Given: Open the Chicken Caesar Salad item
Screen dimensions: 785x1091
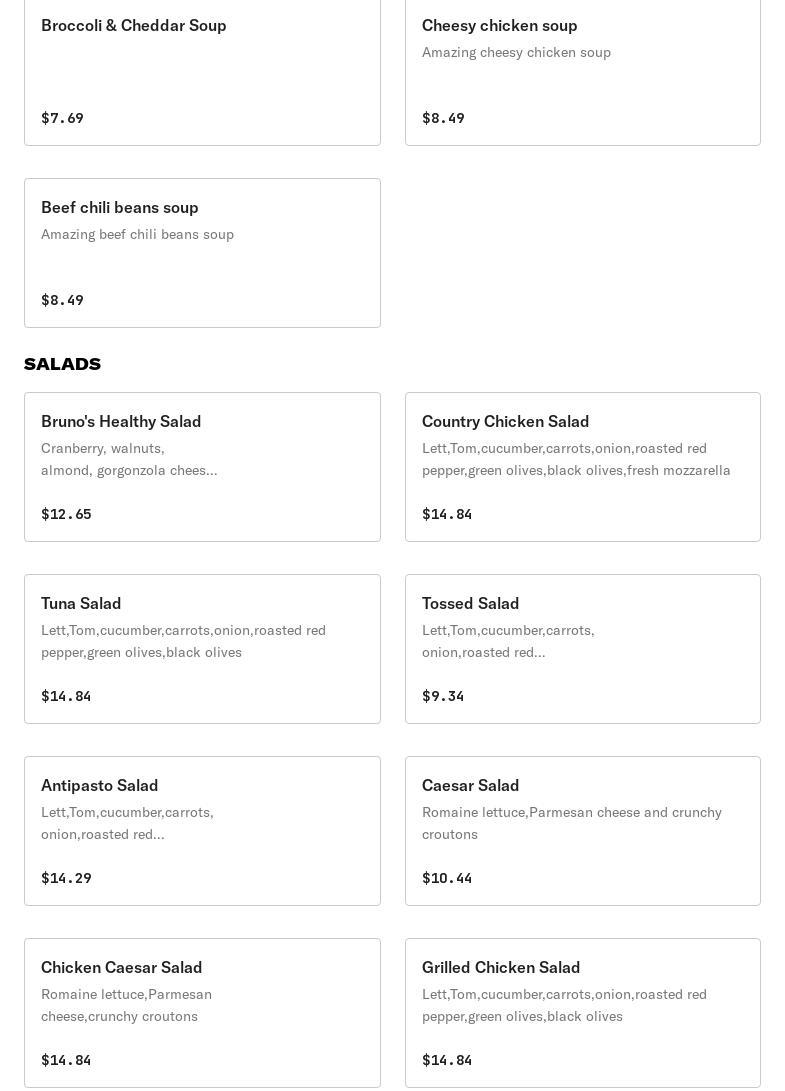Looking at the screenshot, I should click(x=202, y=1013).
